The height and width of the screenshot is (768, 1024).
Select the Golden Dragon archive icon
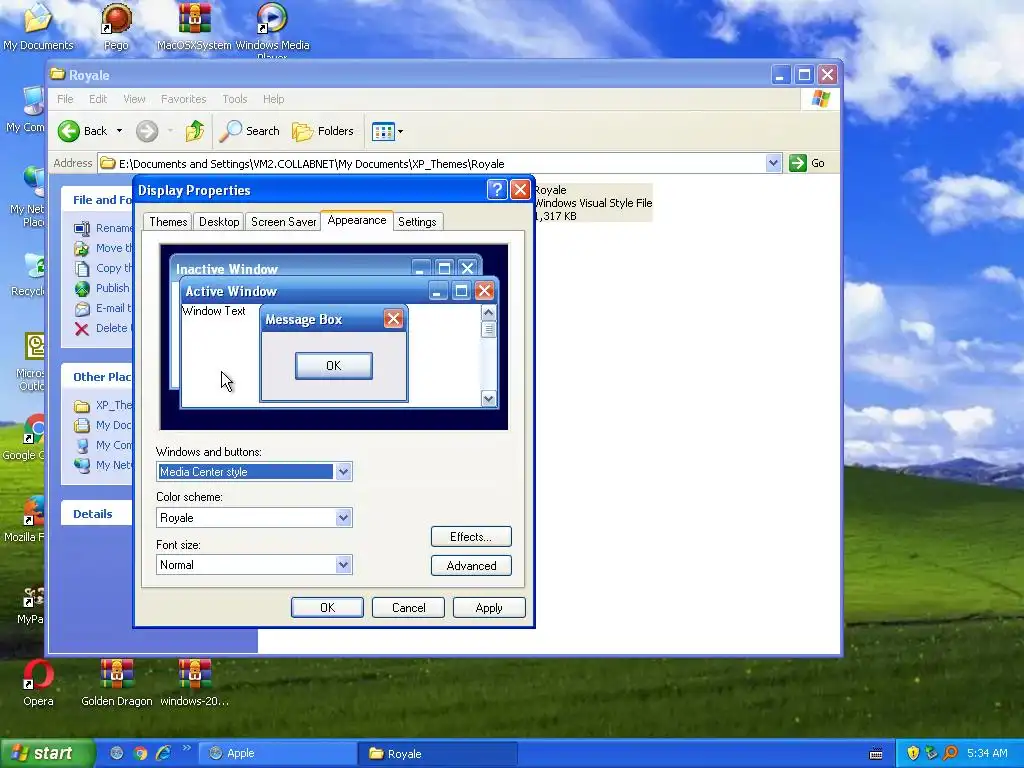click(x=116, y=683)
